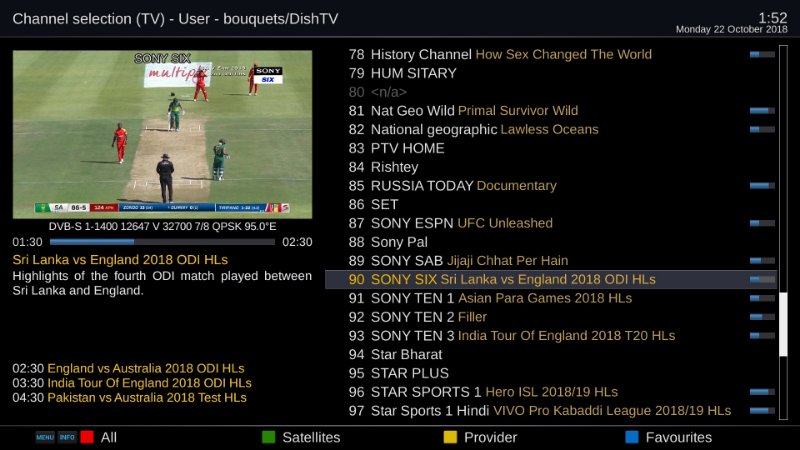This screenshot has height=450, width=800.
Task: Open the Provider label
Action: click(x=490, y=437)
